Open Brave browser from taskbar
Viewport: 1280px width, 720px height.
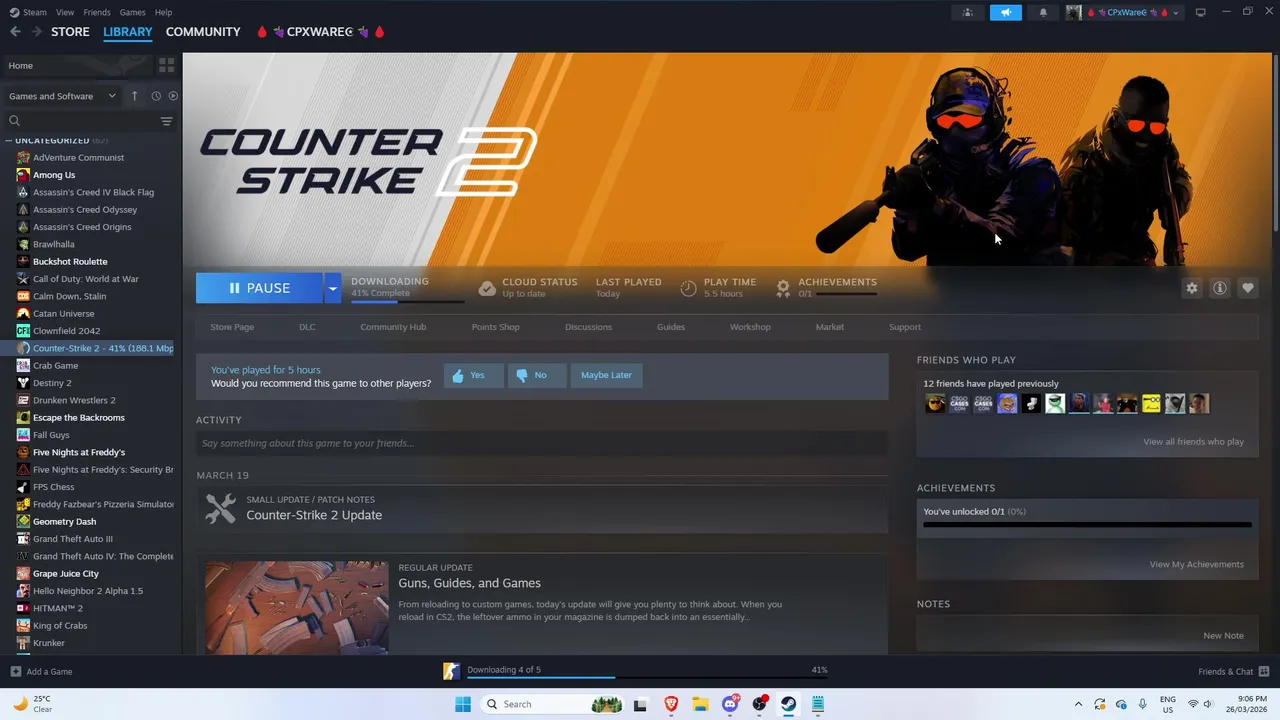(671, 704)
